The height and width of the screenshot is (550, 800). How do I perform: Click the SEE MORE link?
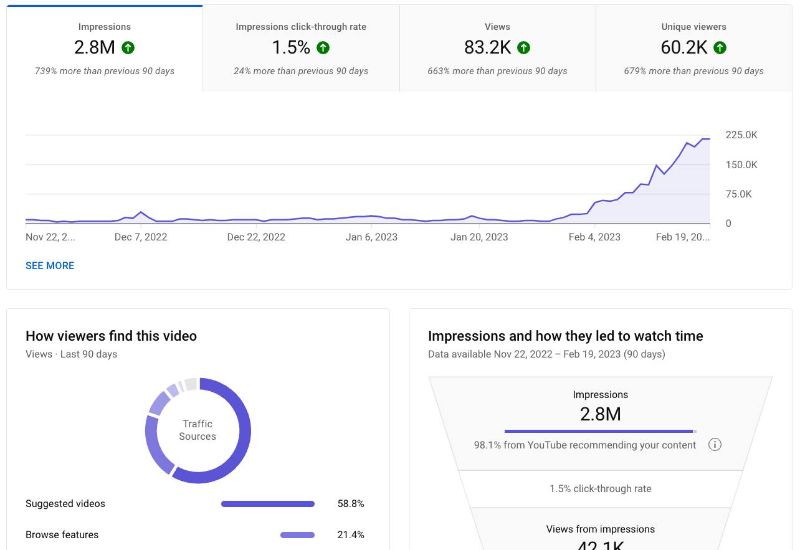coord(50,266)
